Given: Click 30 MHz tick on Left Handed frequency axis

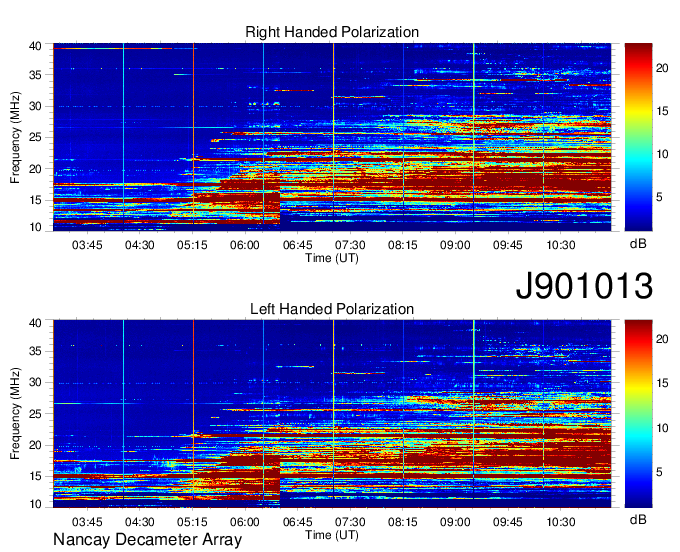Looking at the screenshot, I should (35, 382).
